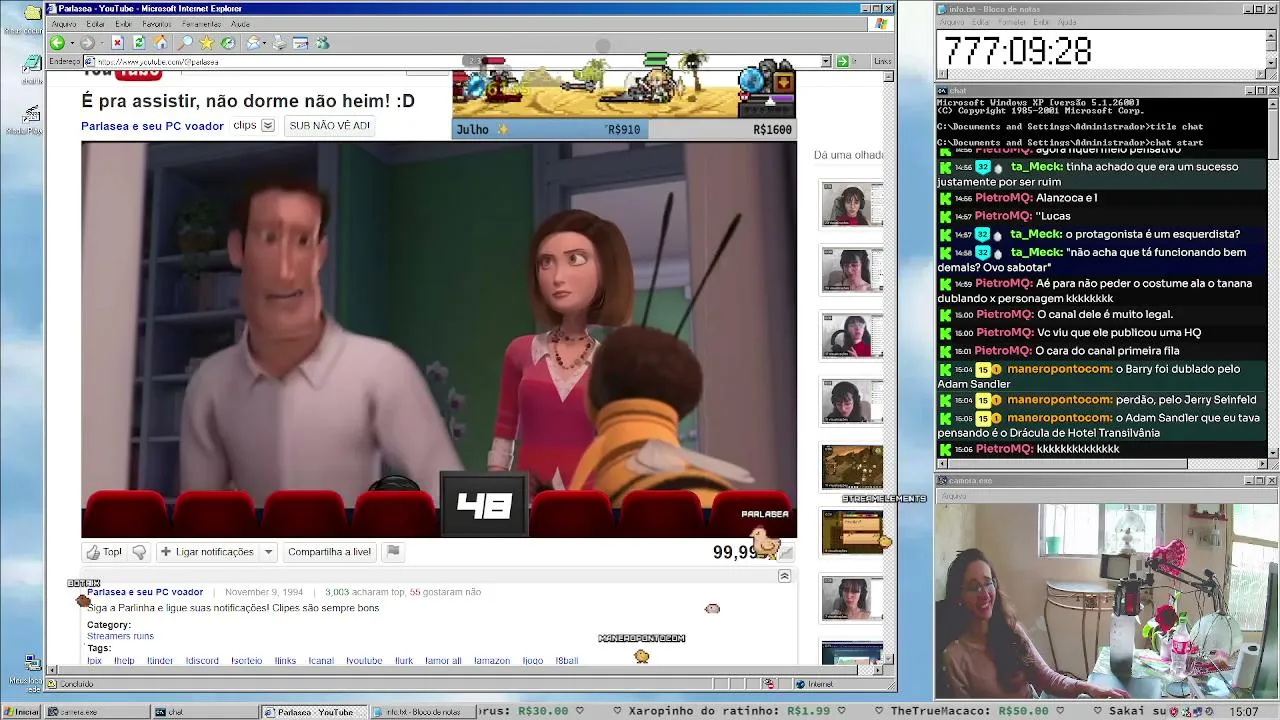Open the Search magnifier in IE toolbar
Viewport: 1280px width, 720px height.
tap(185, 43)
